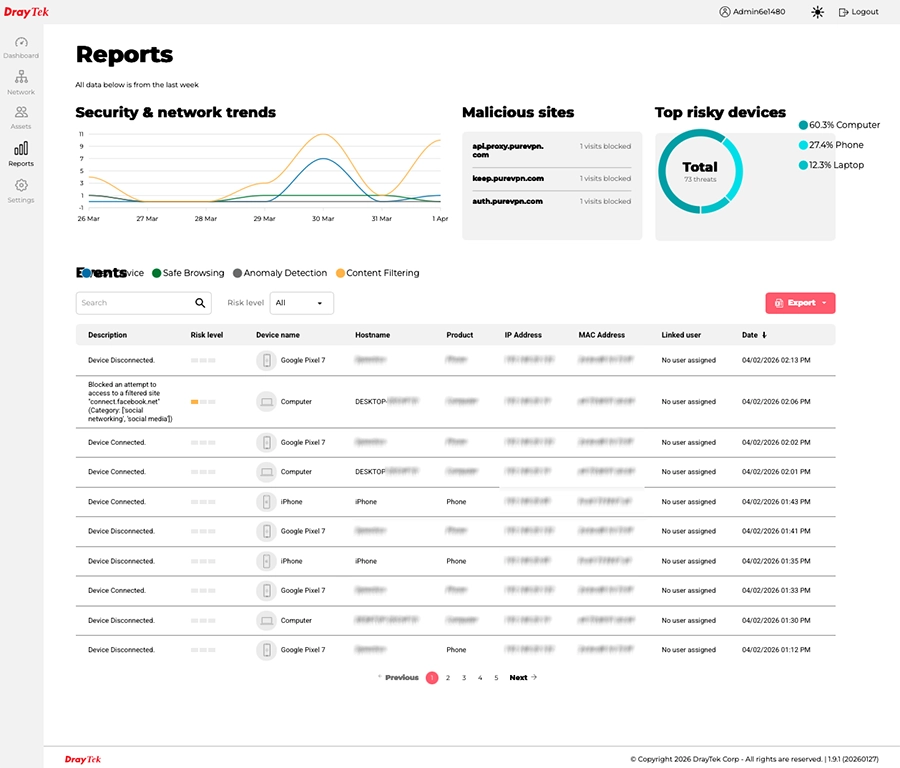The image size is (900, 768).
Task: Click the magnifier search icon
Action: [x=200, y=303]
